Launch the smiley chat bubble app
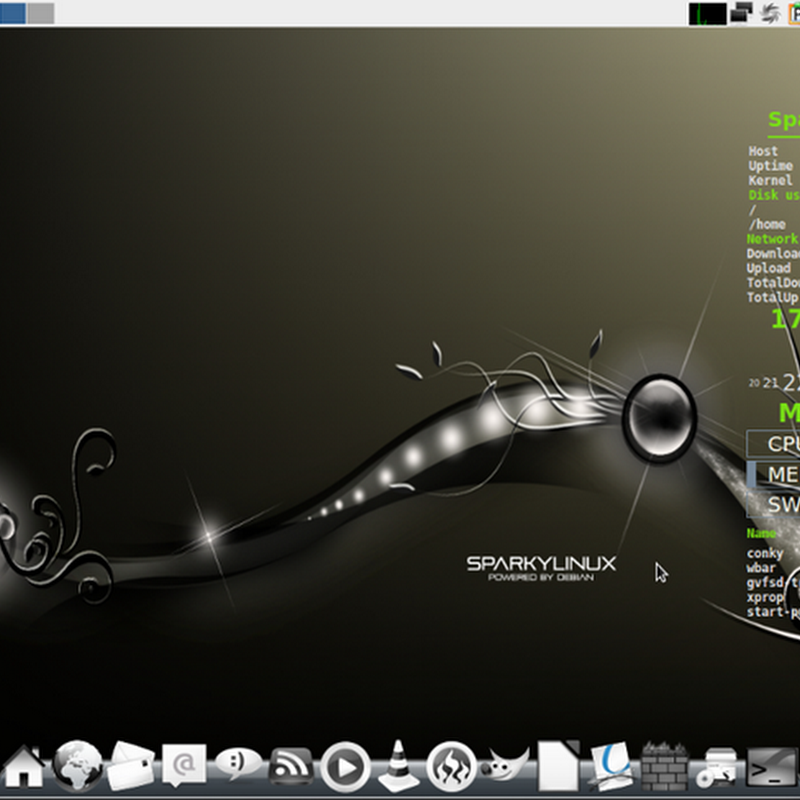This screenshot has width=800, height=800. [x=237, y=764]
